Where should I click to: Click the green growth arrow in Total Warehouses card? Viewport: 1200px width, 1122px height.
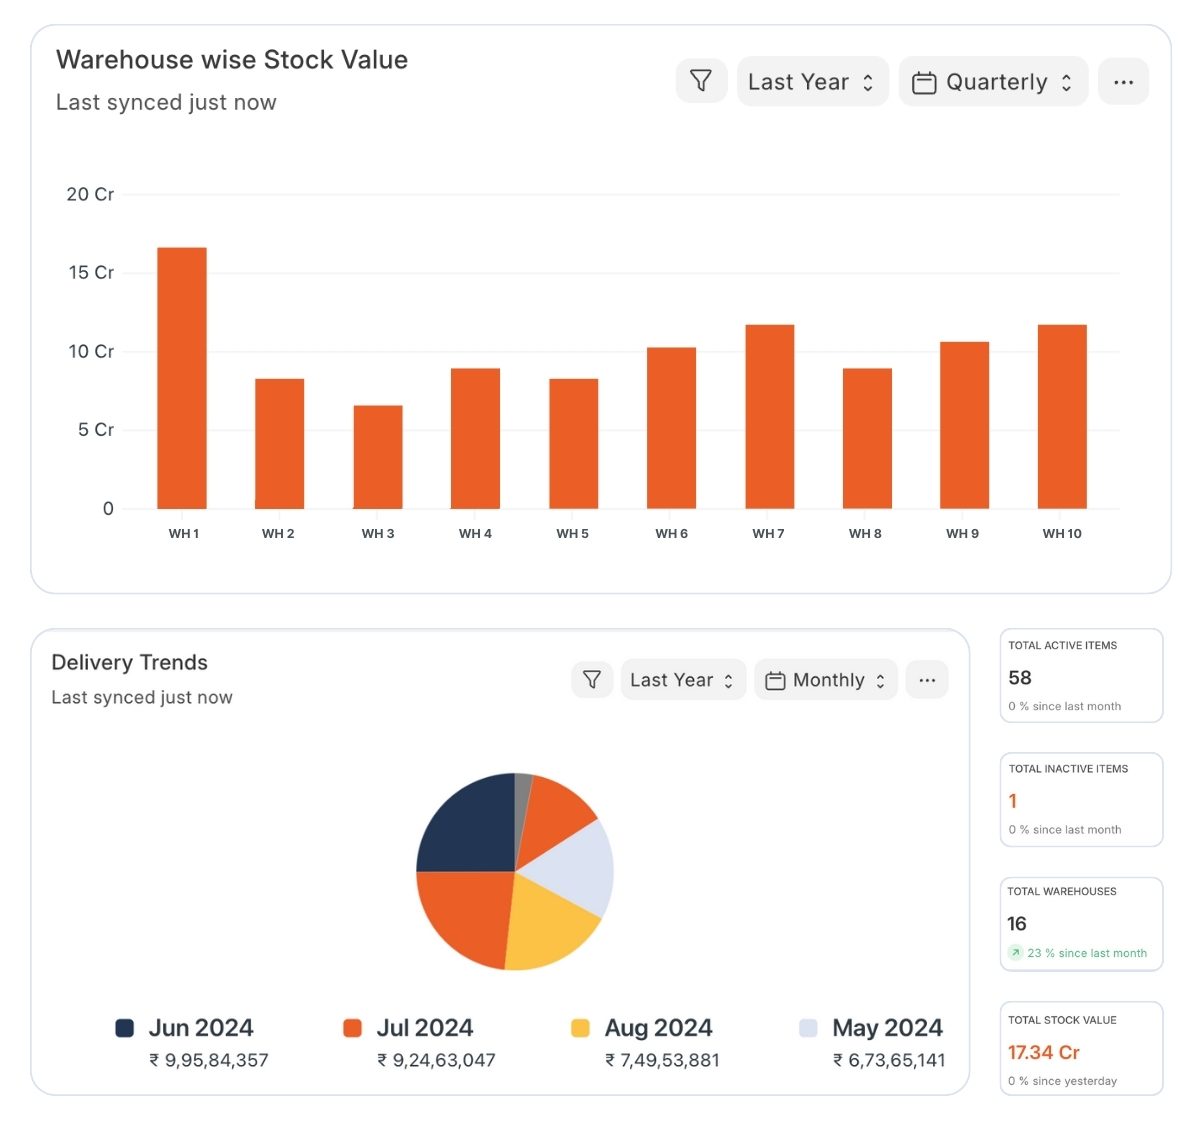[x=1014, y=953]
